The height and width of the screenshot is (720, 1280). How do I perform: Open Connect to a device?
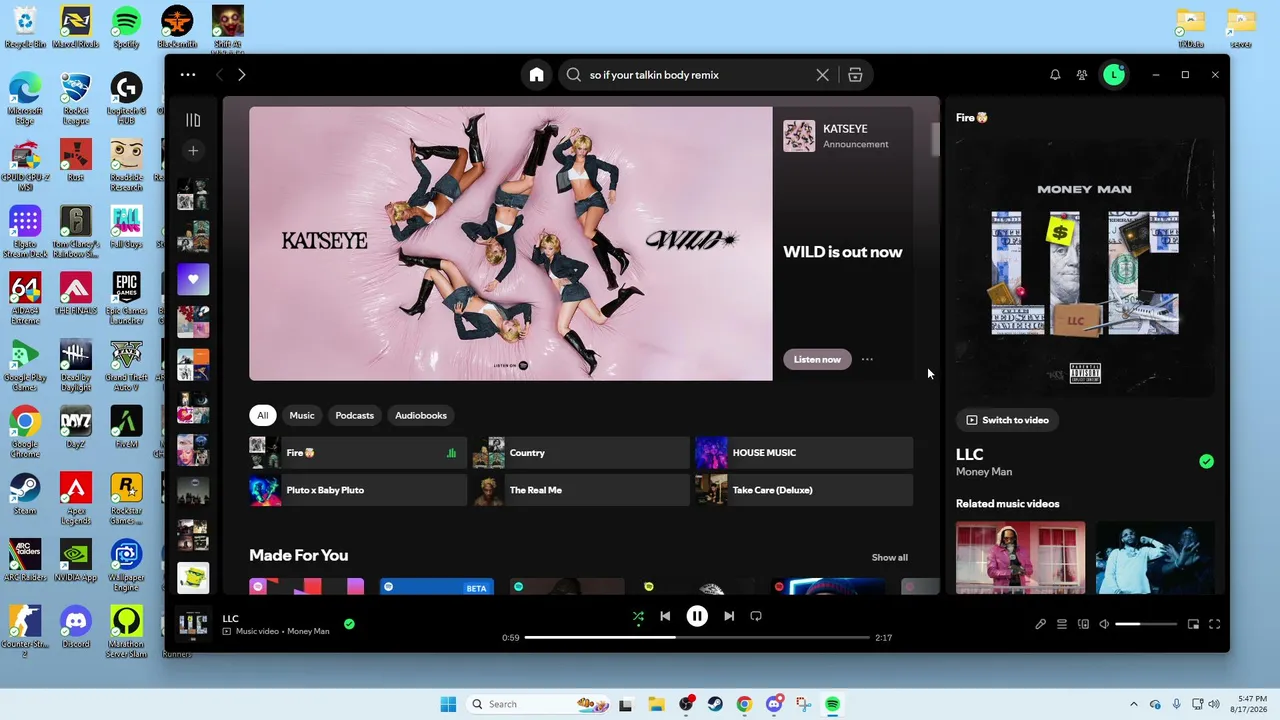tap(1083, 624)
